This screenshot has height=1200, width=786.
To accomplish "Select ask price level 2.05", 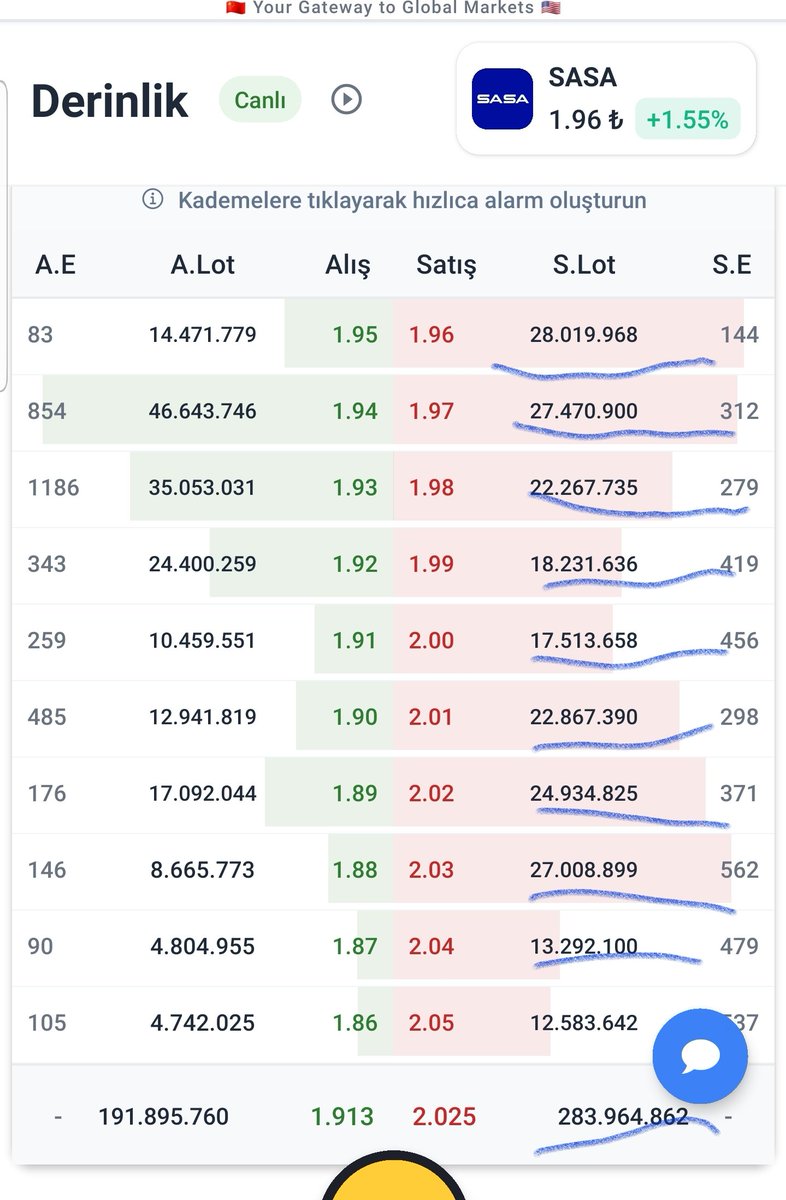I will click(432, 1023).
